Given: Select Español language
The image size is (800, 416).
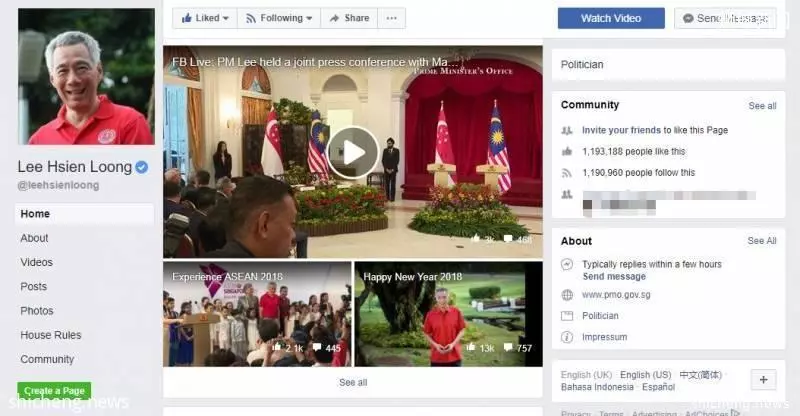Looking at the screenshot, I should pyautogui.click(x=658, y=387).
